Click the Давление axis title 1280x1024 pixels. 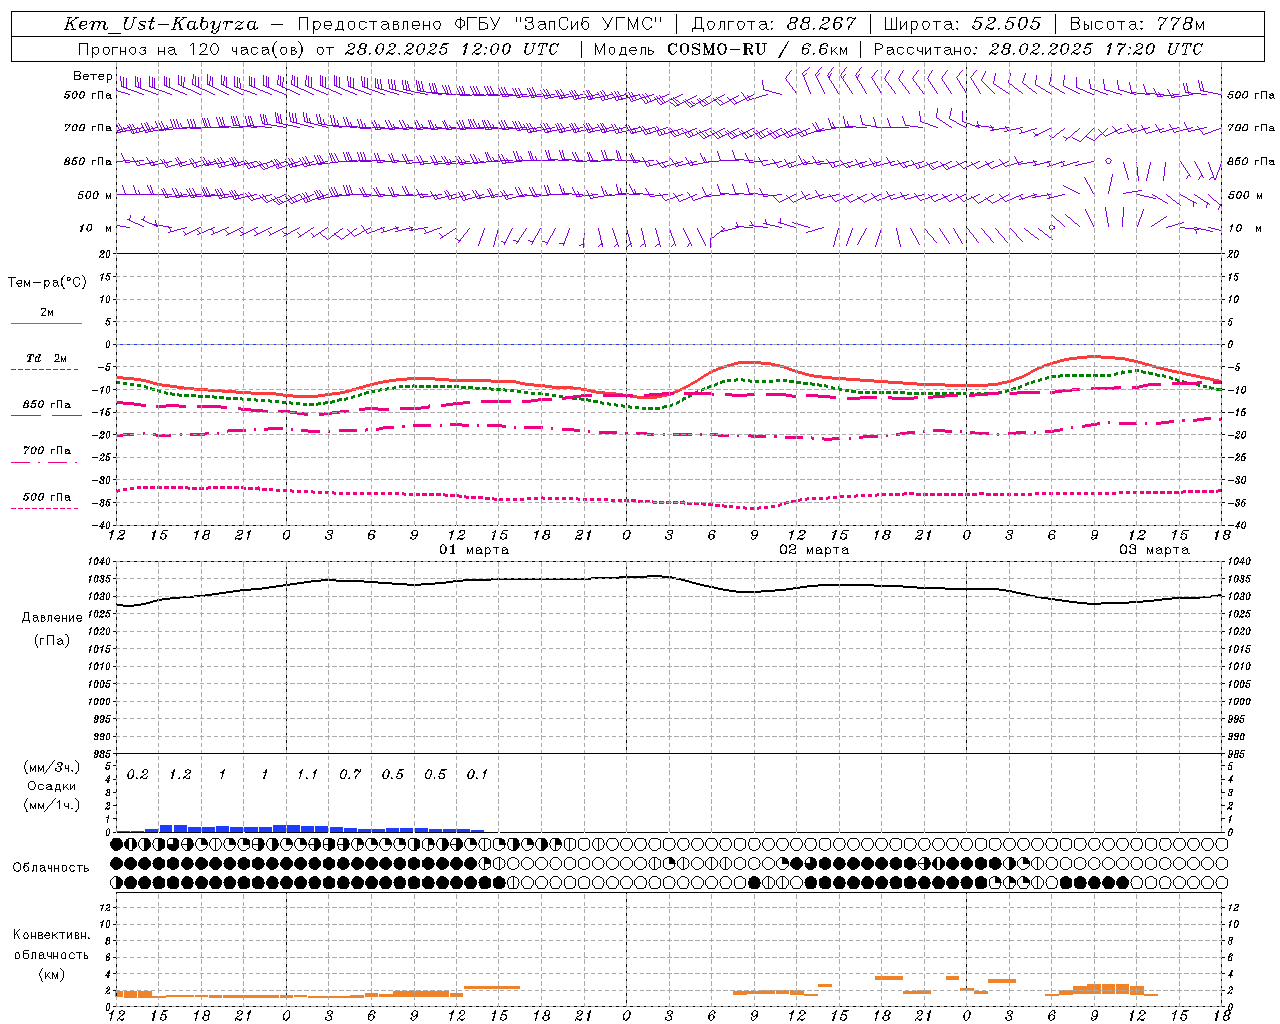point(52,618)
